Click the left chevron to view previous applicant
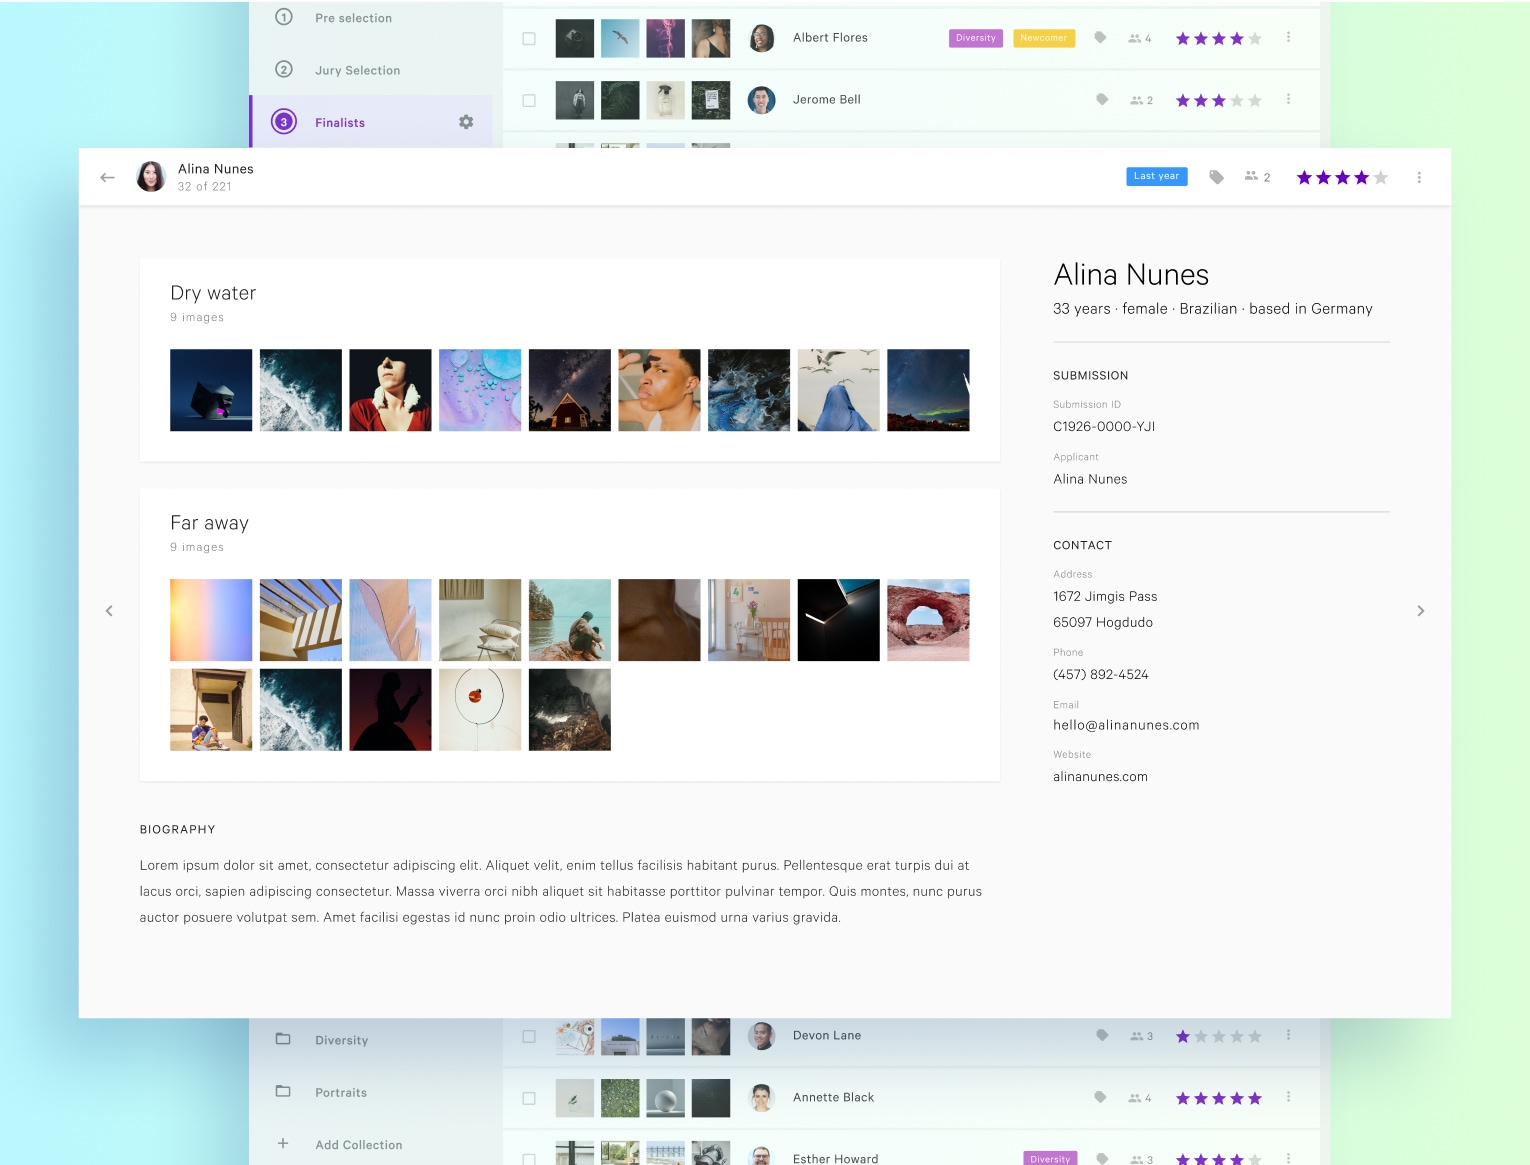This screenshot has height=1165, width=1530. click(x=109, y=610)
